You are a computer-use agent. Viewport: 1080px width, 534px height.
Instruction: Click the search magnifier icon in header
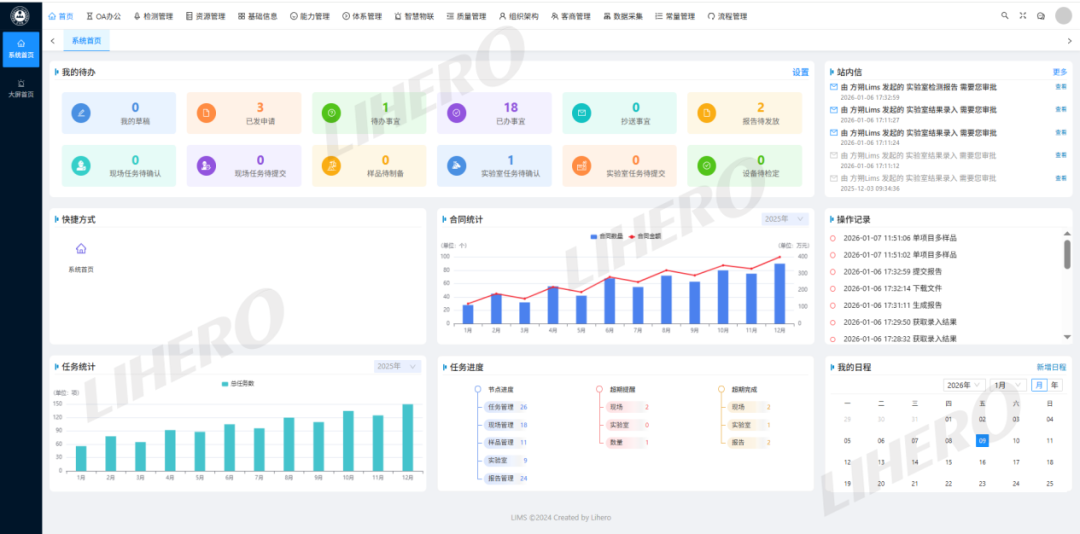[x=1005, y=16]
